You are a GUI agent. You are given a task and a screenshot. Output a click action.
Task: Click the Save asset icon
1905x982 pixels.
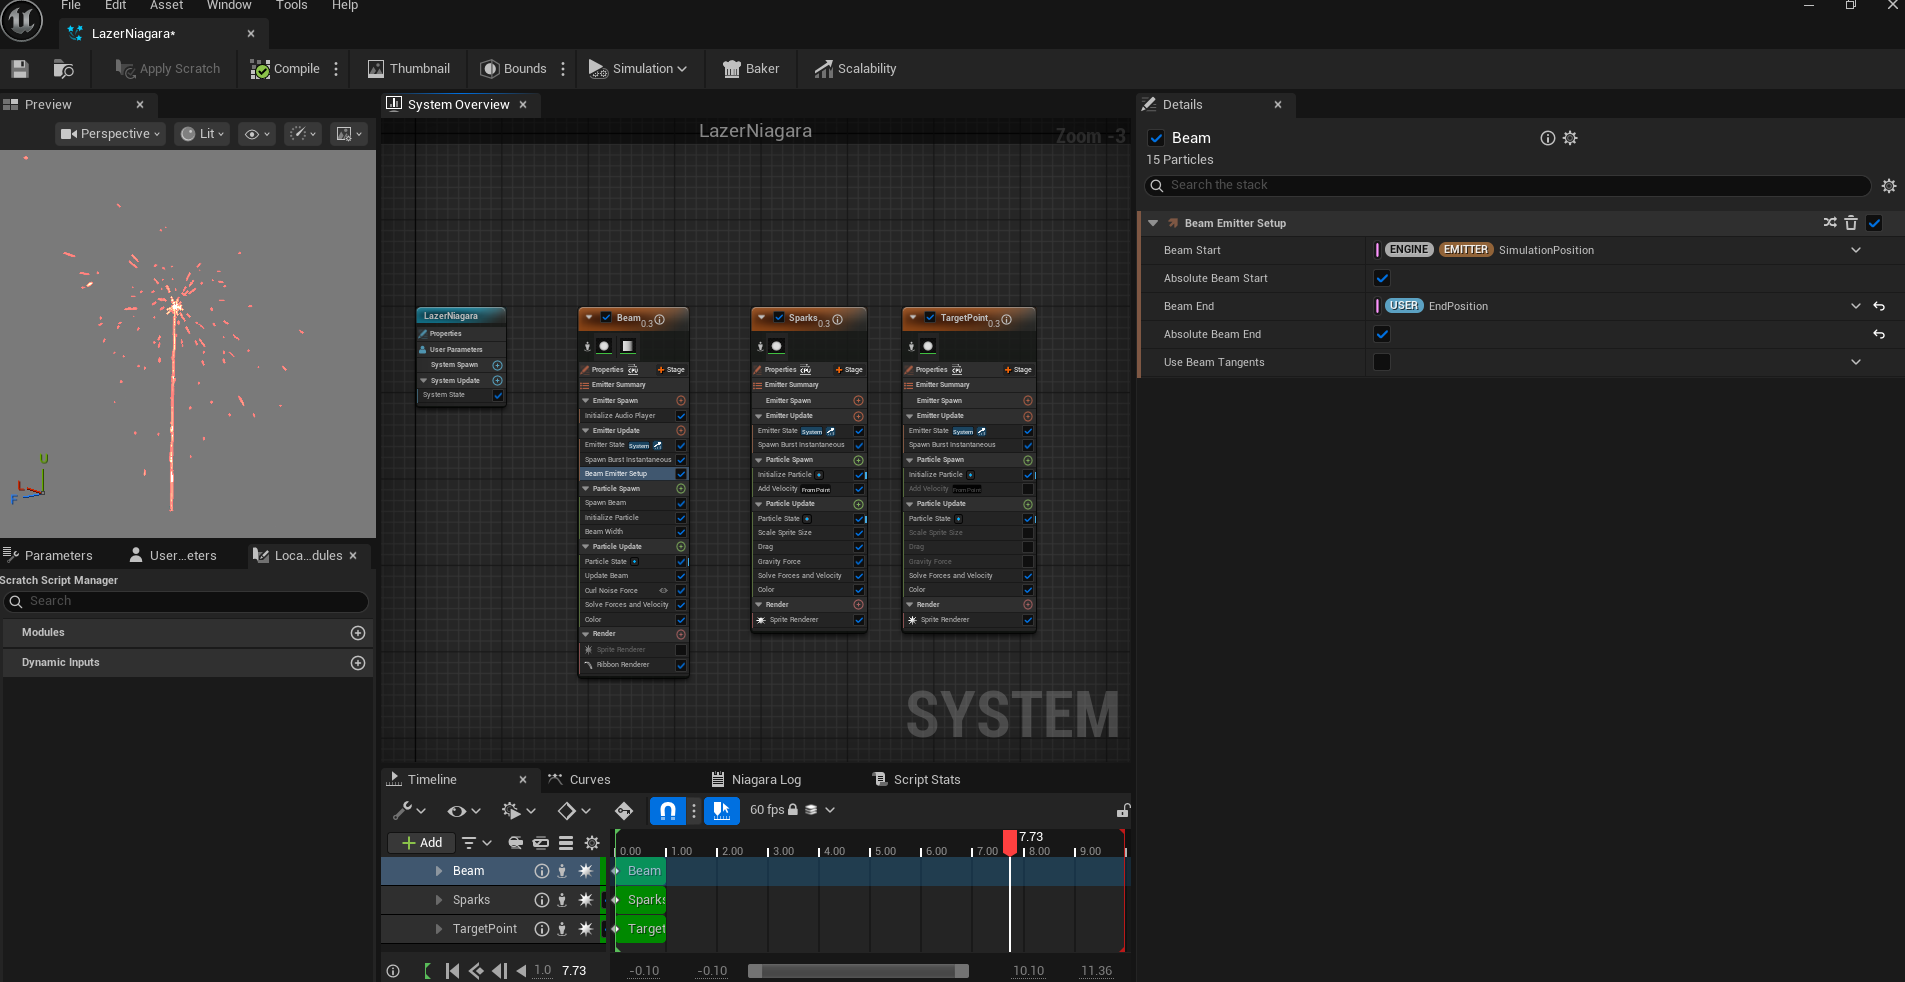click(x=20, y=69)
